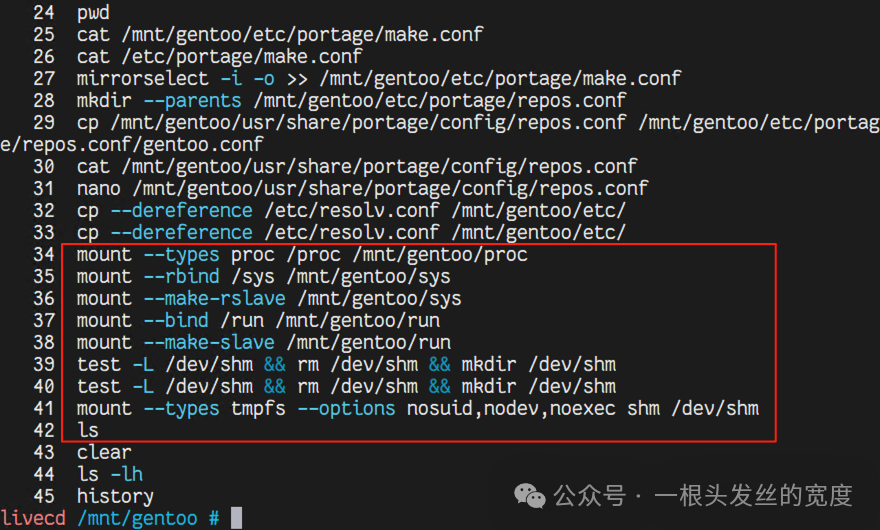Screen dimensions: 880x530
Task: Click the '--rbind' option on line 35
Action: [x=181, y=277]
